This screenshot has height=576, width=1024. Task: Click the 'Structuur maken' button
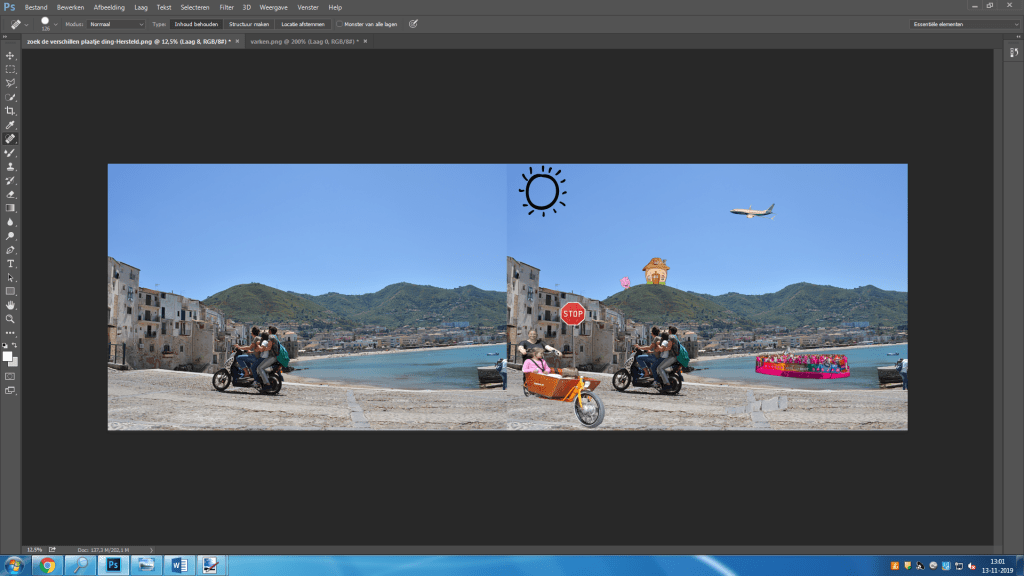[248, 23]
